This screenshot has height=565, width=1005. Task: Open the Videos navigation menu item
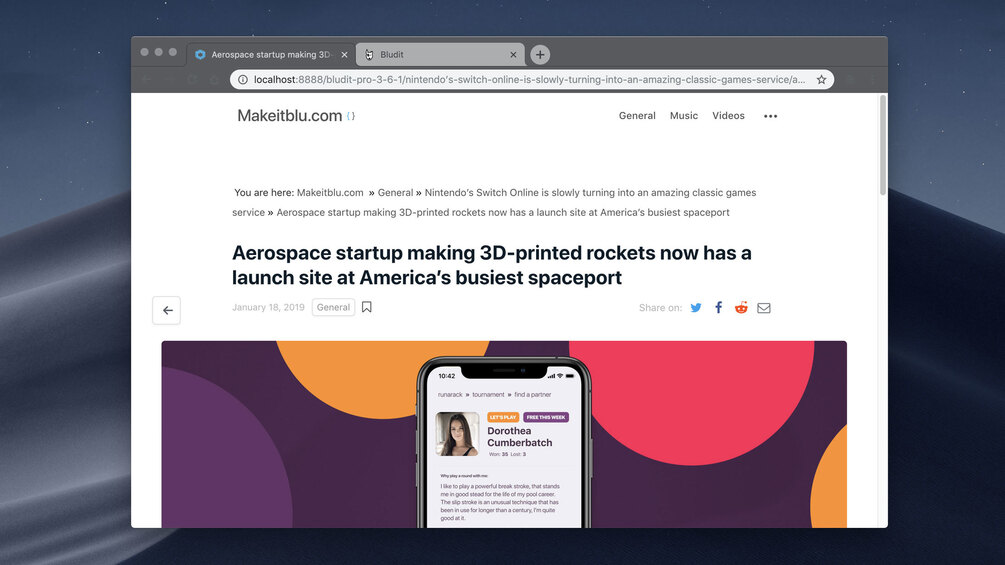[728, 115]
